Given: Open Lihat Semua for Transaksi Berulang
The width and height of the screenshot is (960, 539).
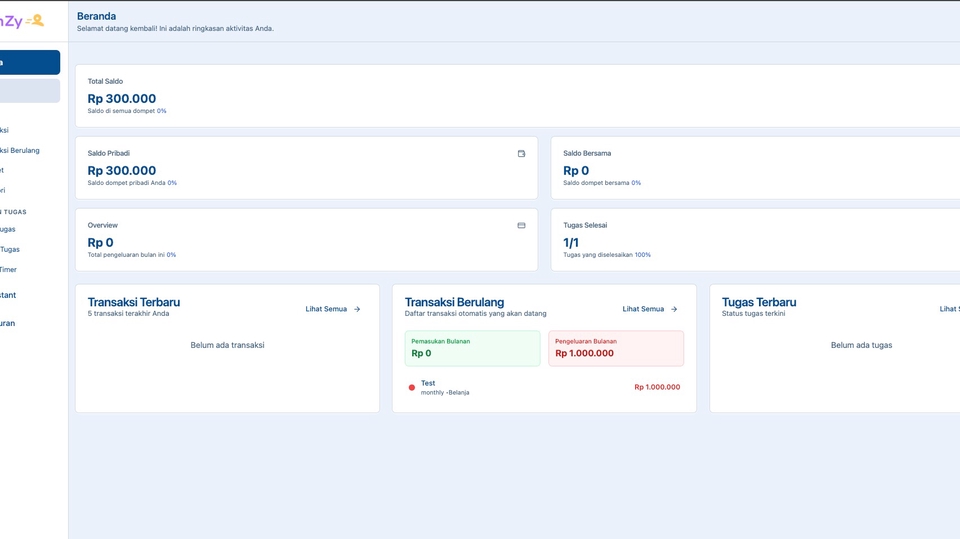Looking at the screenshot, I should click(x=643, y=309).
